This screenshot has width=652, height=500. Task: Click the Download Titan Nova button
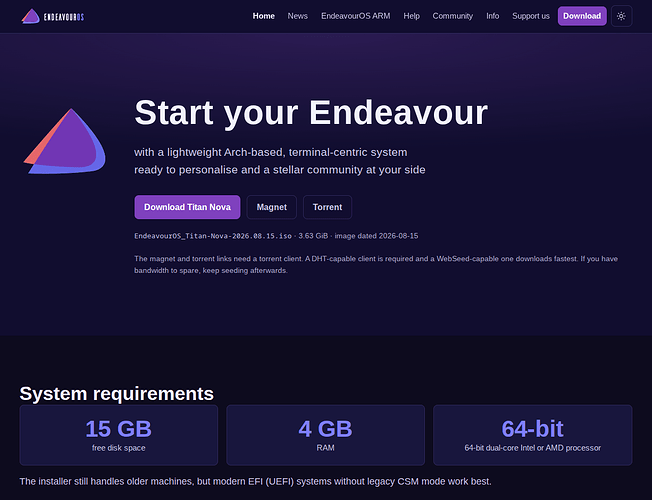(187, 207)
